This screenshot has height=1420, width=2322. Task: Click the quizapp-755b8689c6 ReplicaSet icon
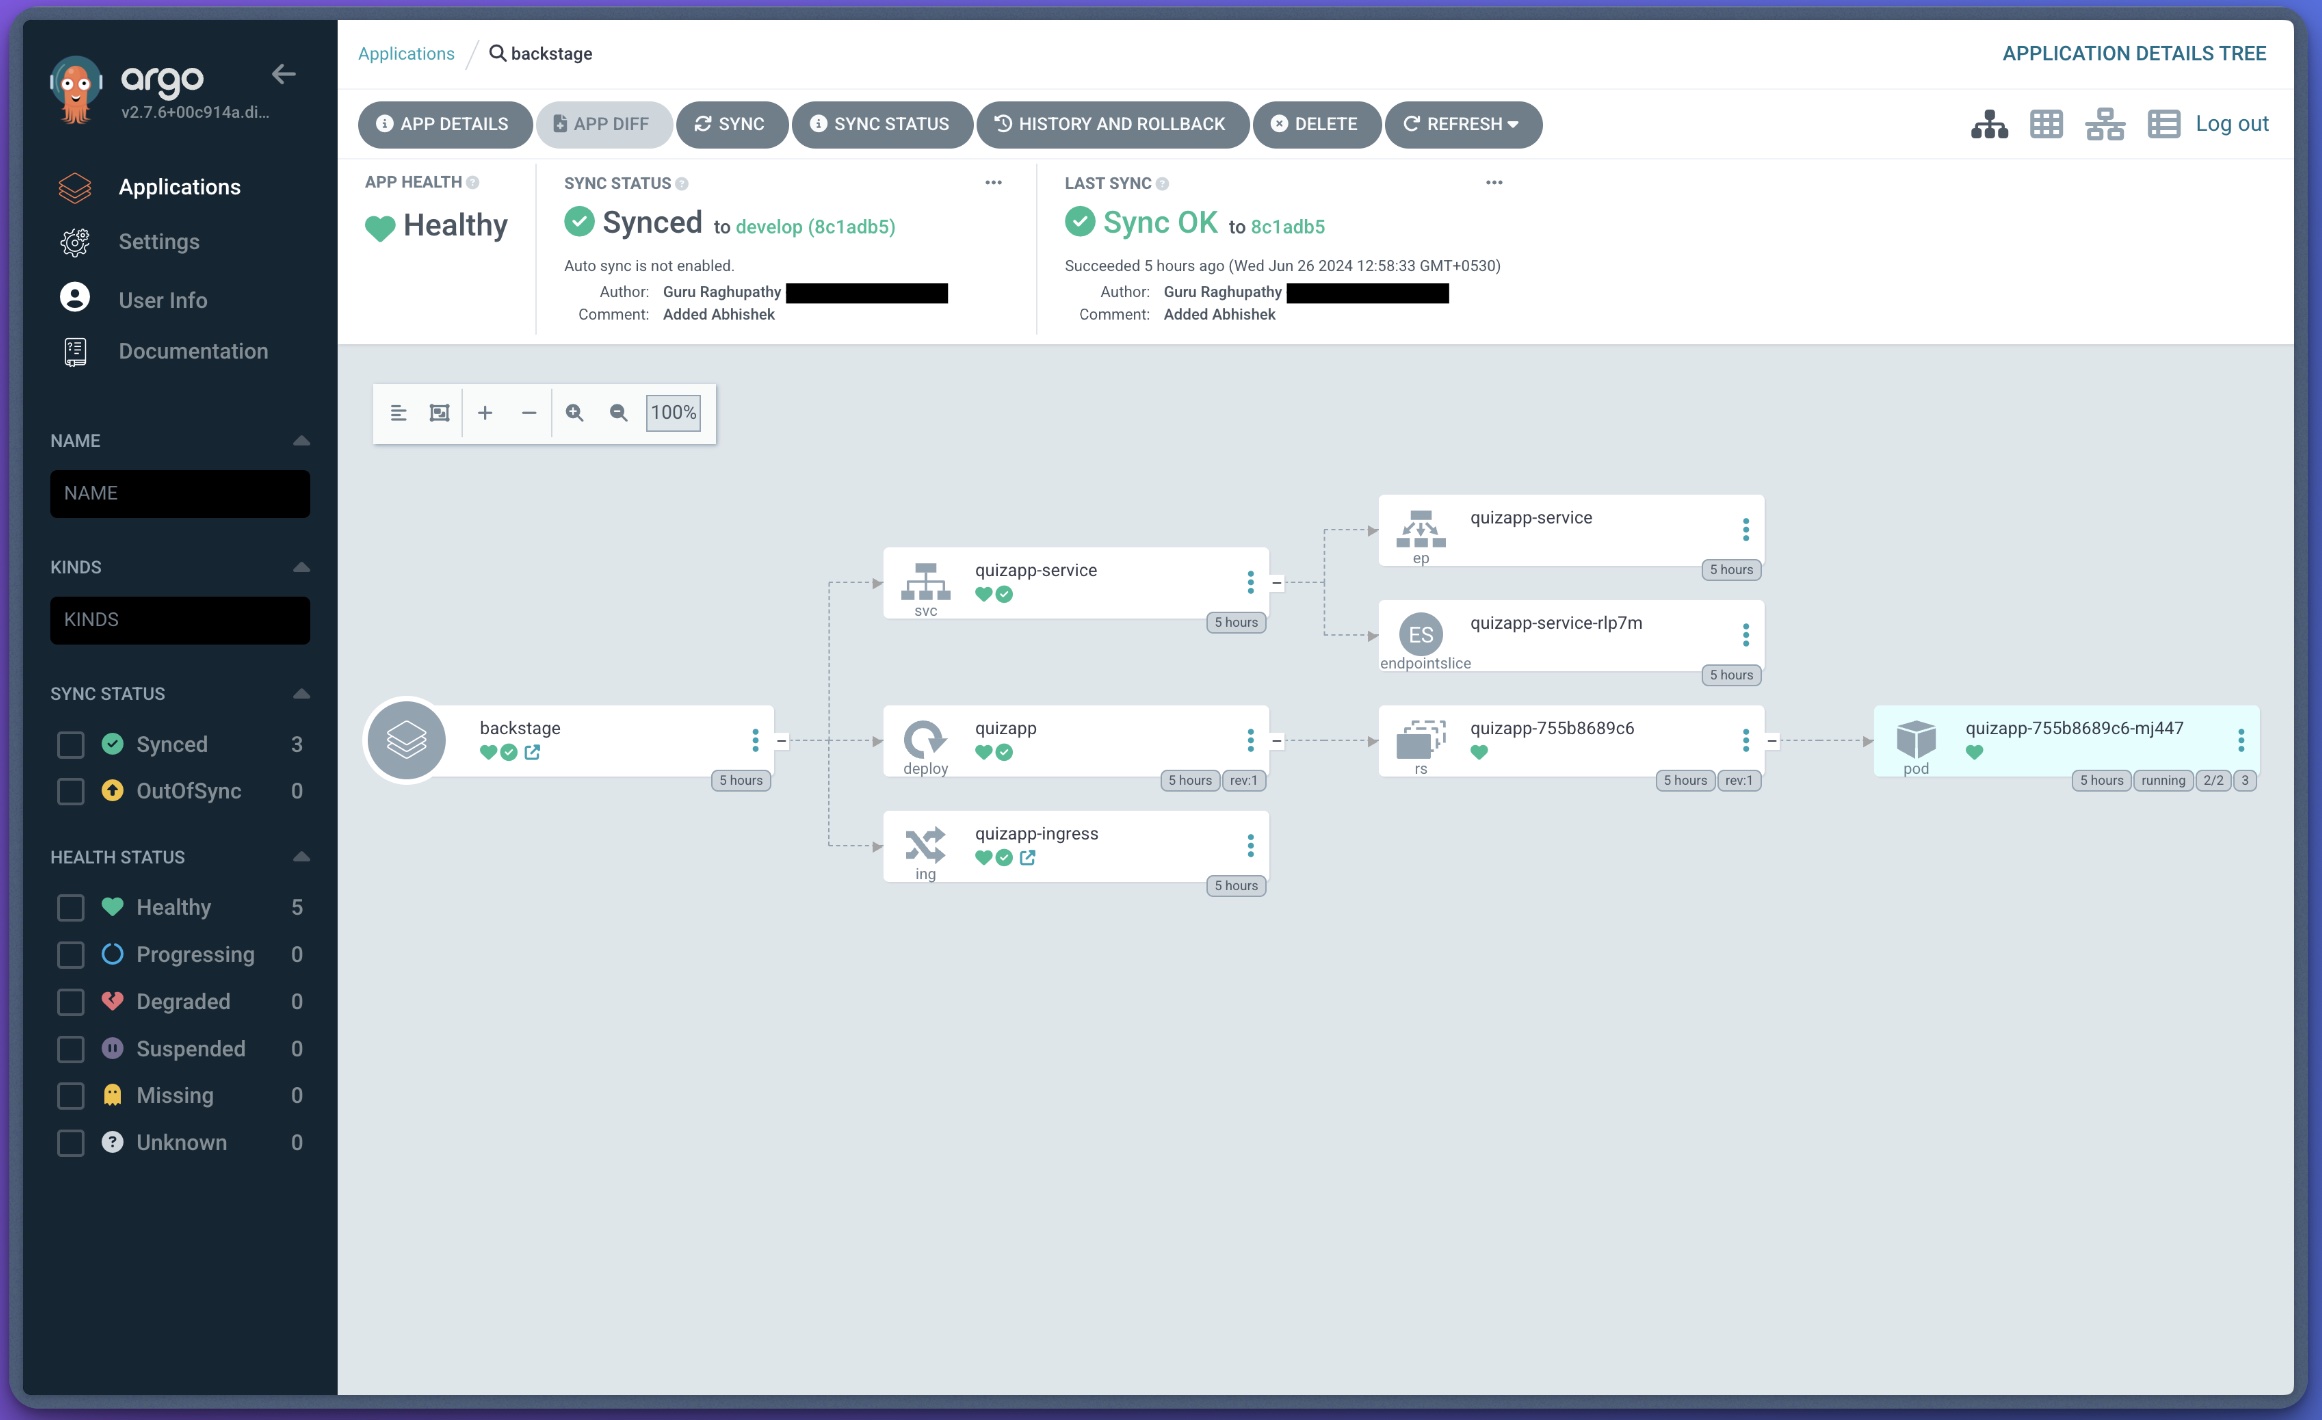coord(1418,740)
